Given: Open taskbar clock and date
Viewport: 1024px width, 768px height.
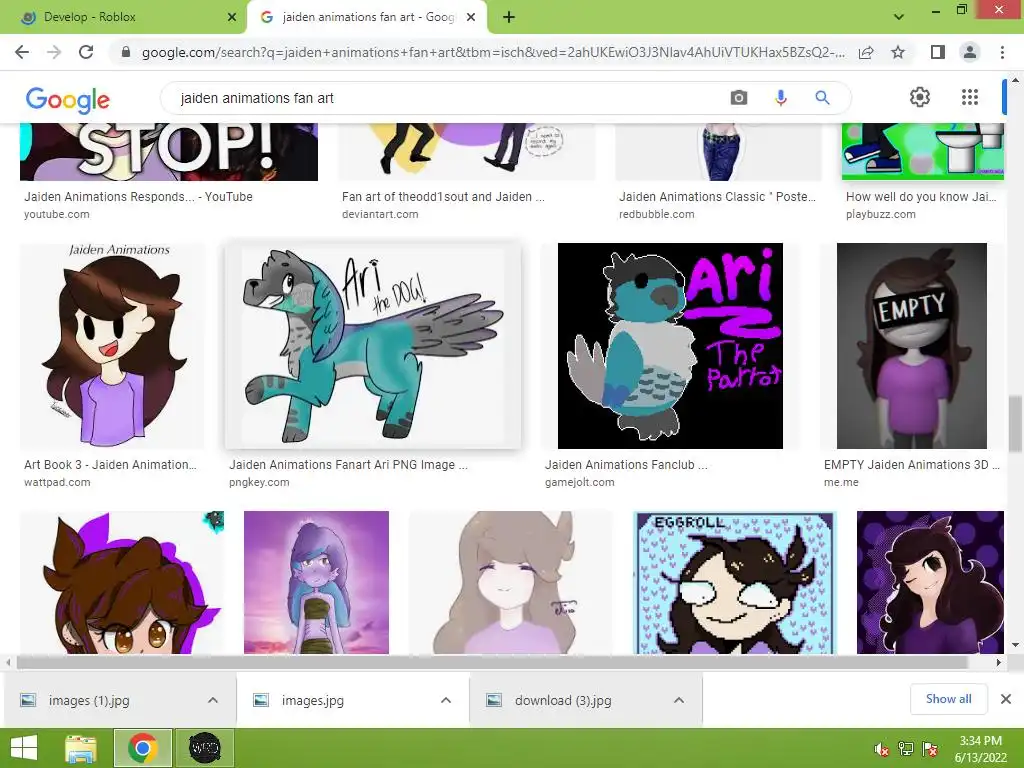Looking at the screenshot, I should click(980, 749).
